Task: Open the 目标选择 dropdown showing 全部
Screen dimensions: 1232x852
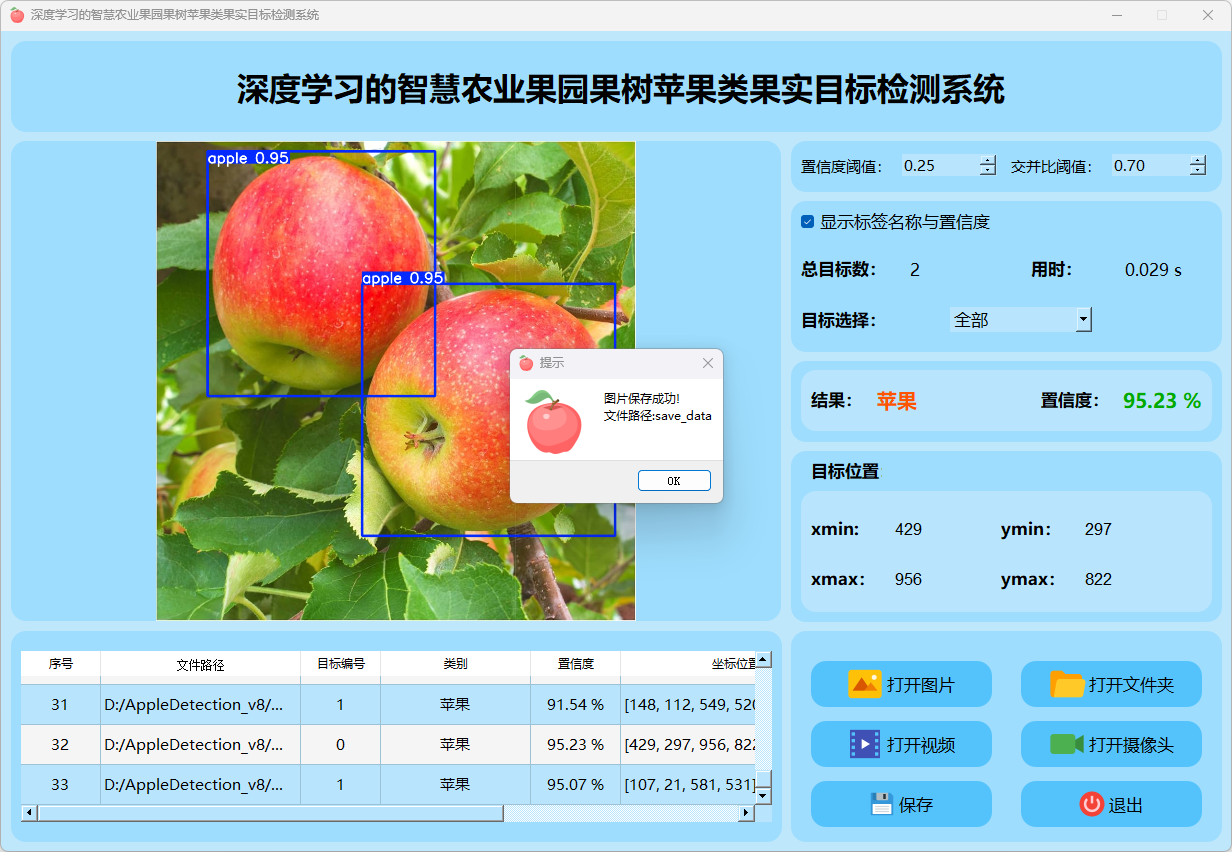Action: (1082, 320)
